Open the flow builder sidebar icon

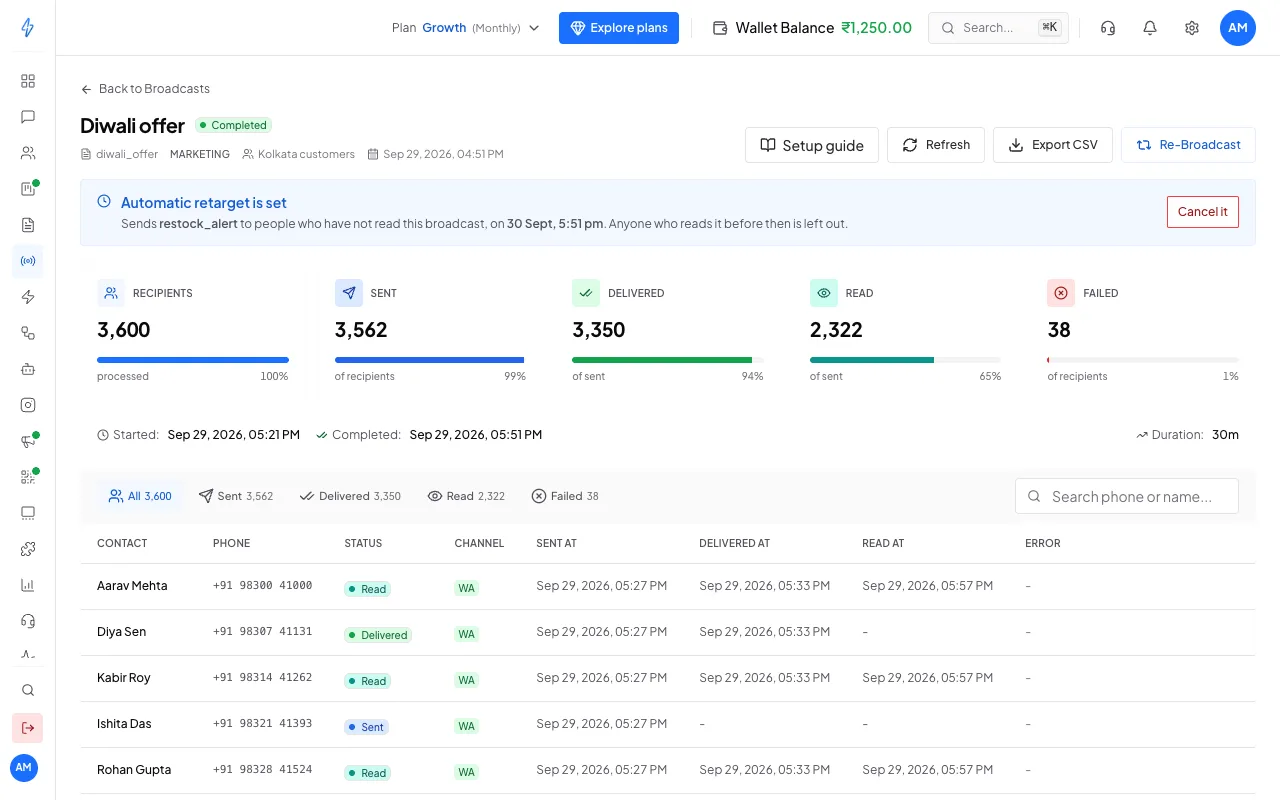point(28,333)
